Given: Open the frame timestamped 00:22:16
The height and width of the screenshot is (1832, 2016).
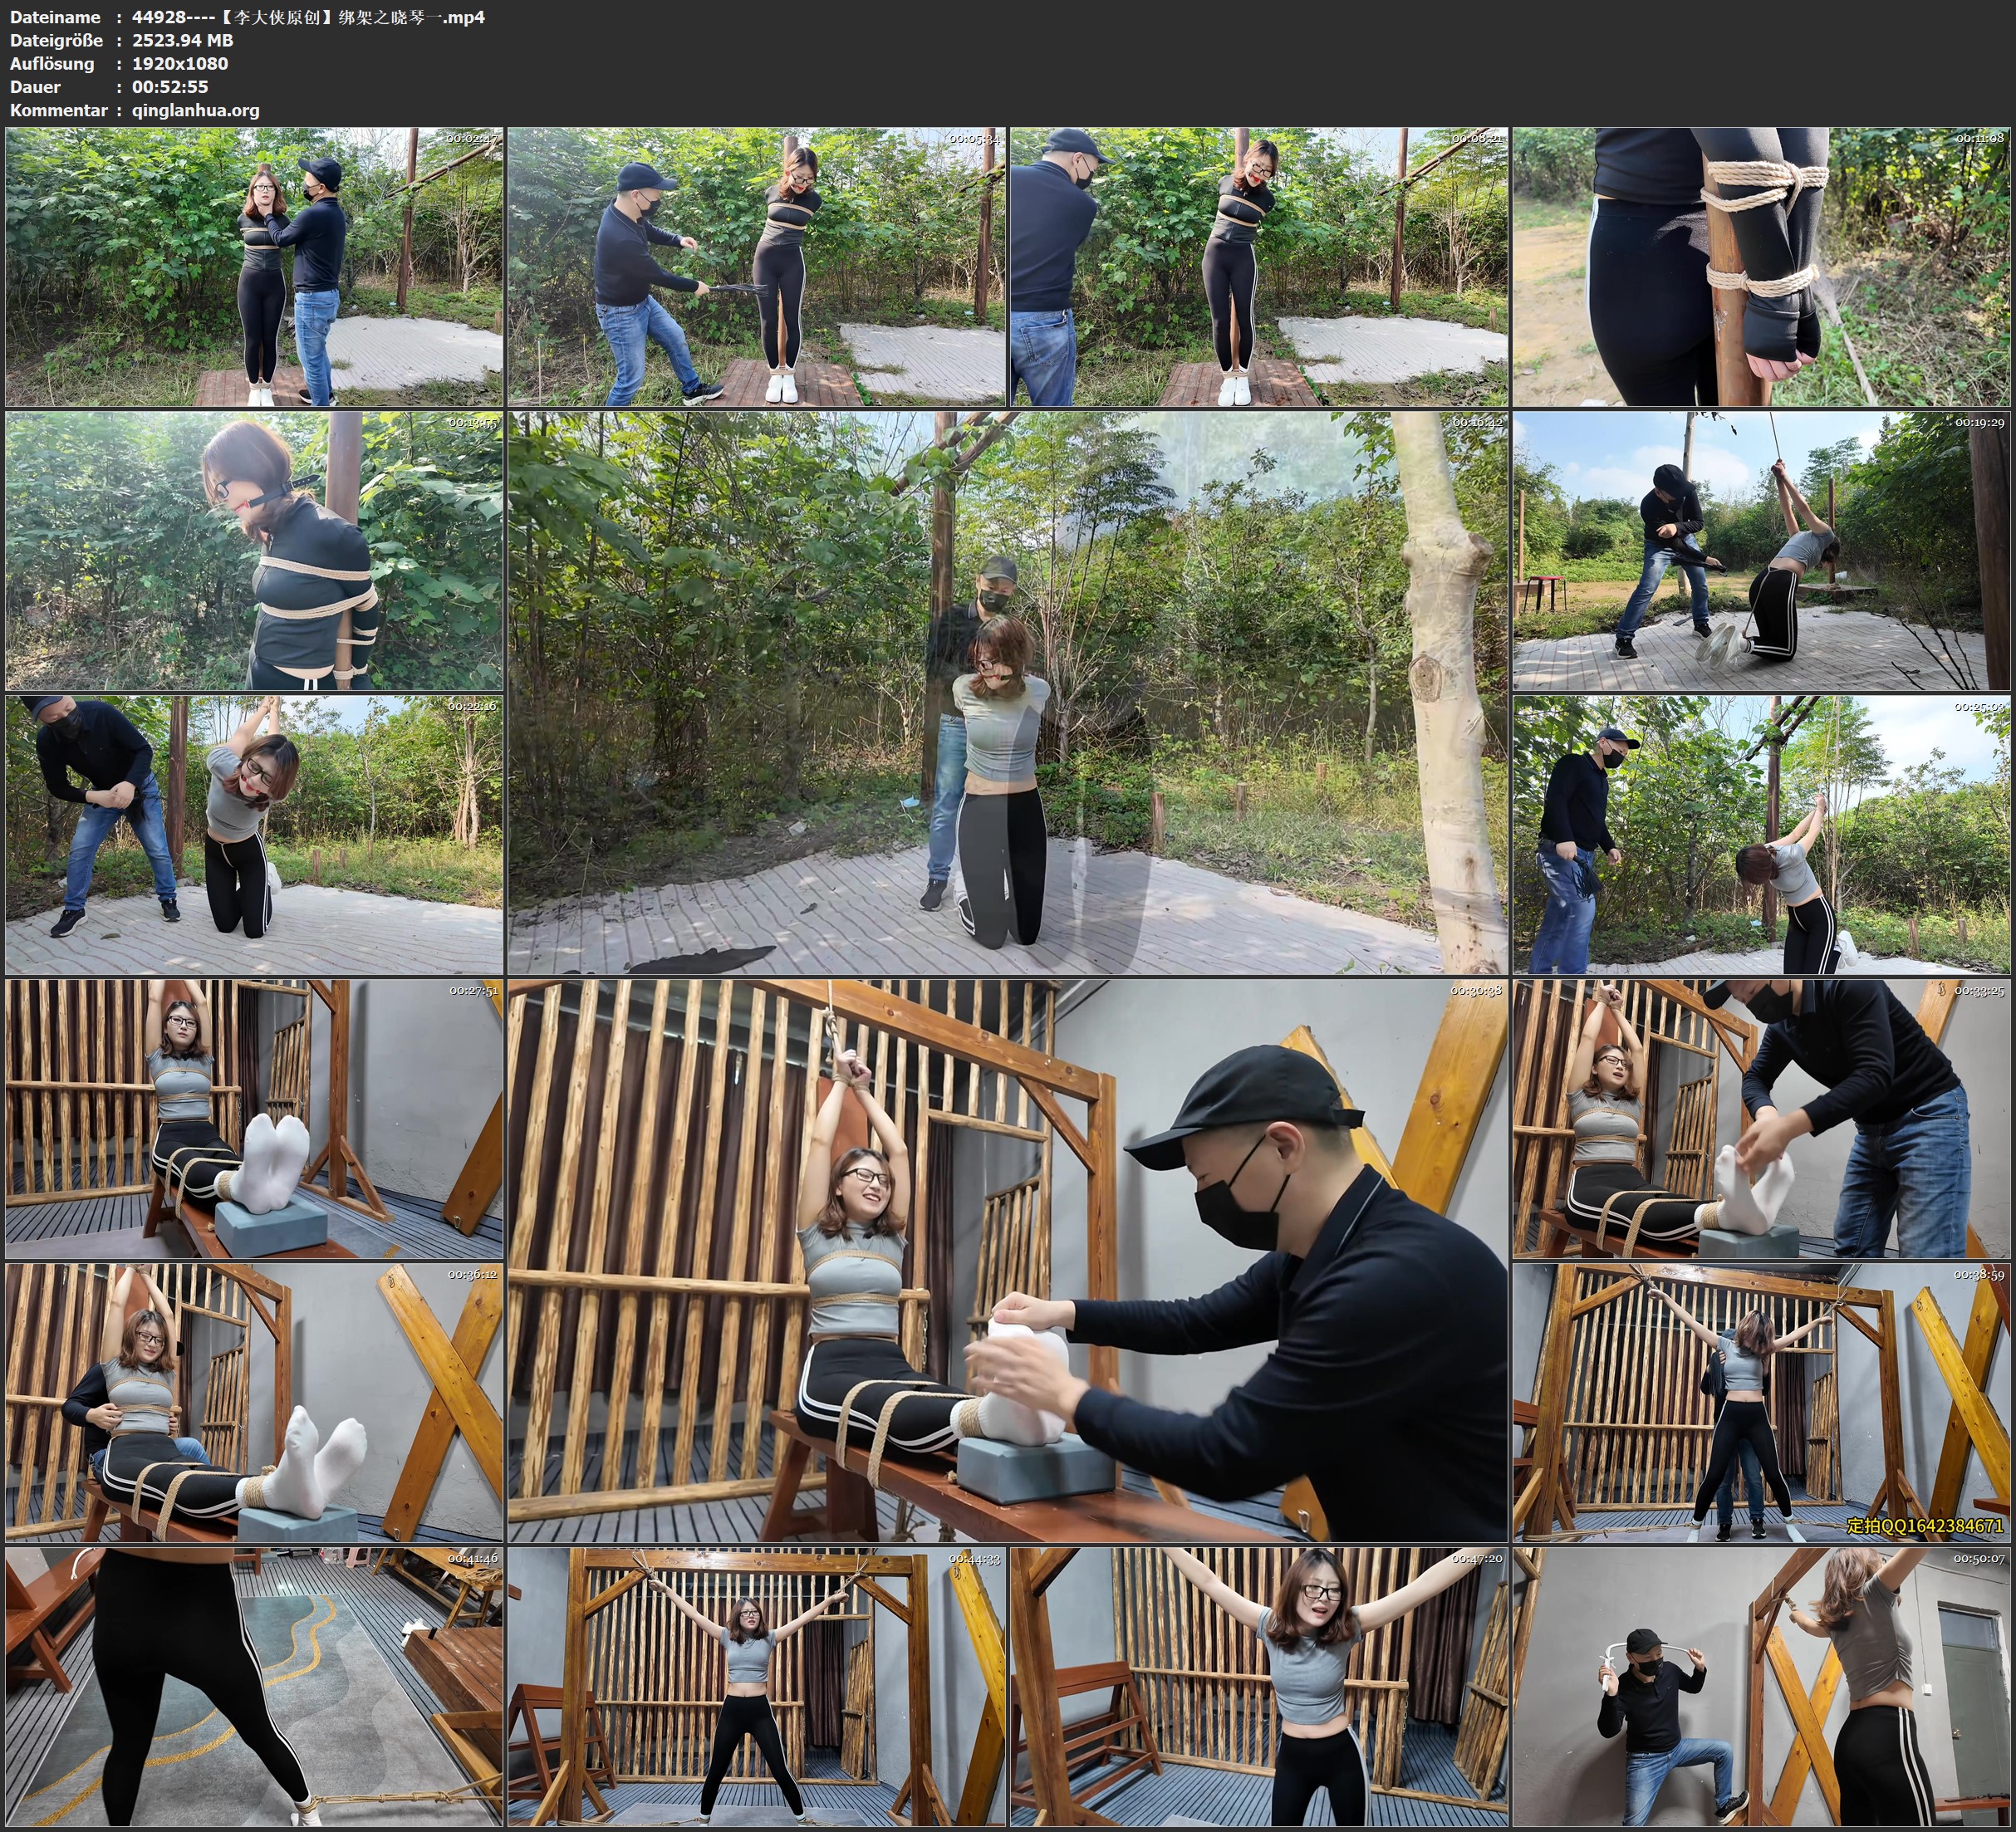Looking at the screenshot, I should [x=254, y=835].
